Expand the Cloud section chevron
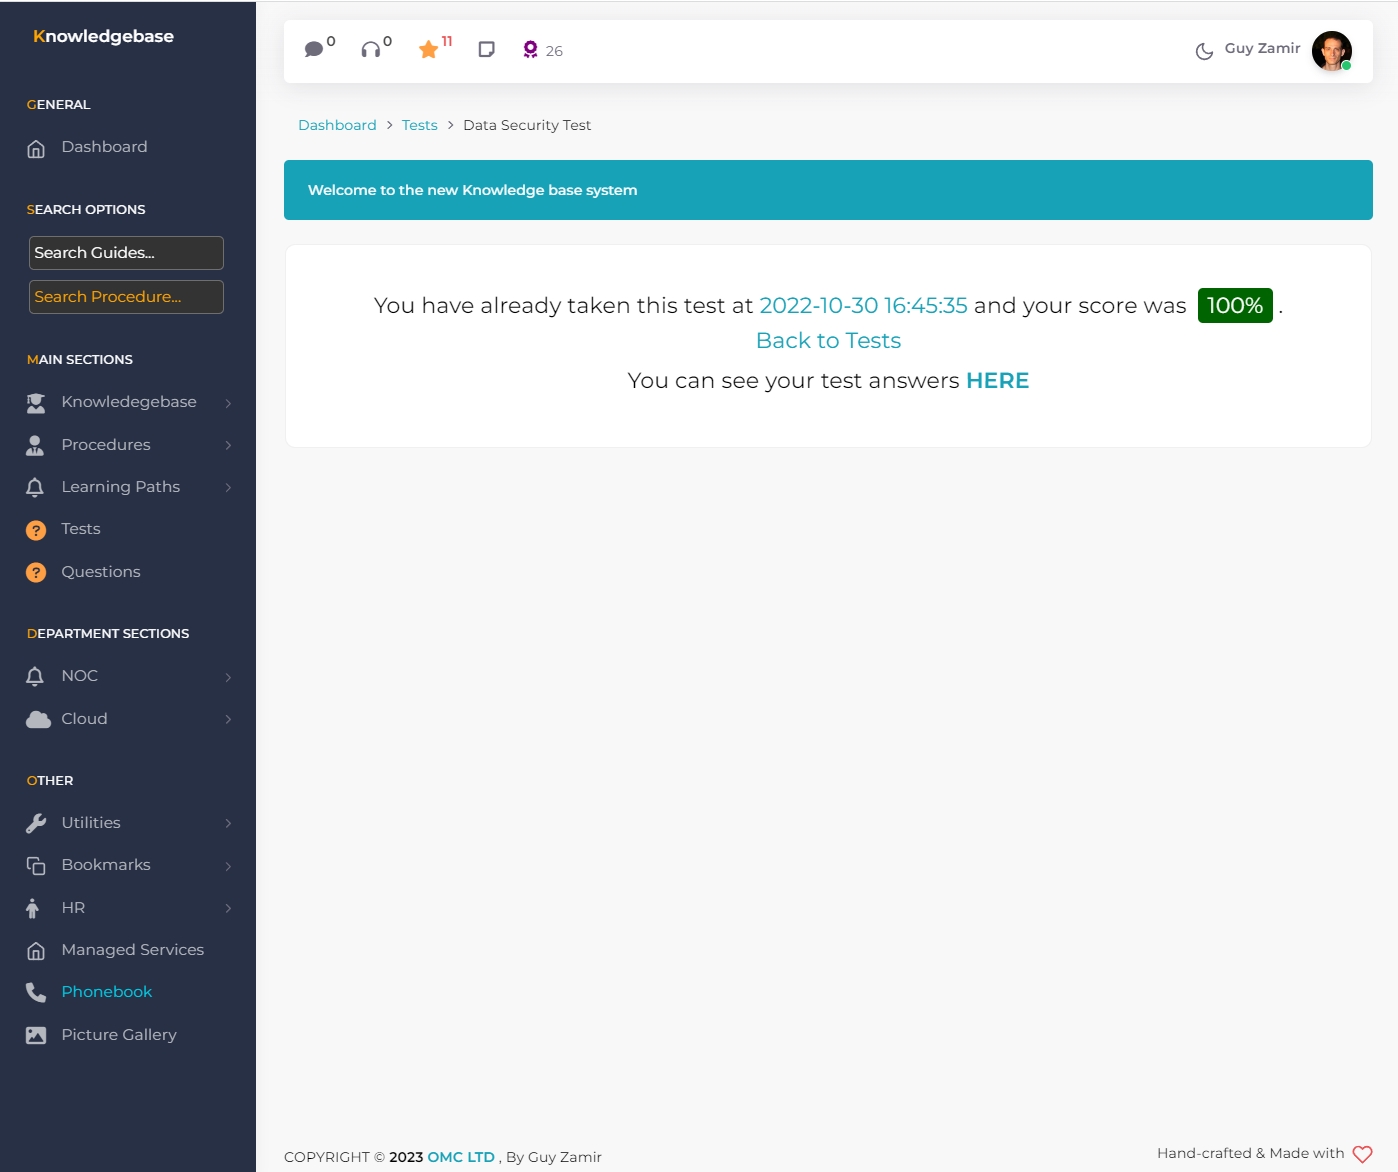1398x1172 pixels. pyautogui.click(x=228, y=719)
